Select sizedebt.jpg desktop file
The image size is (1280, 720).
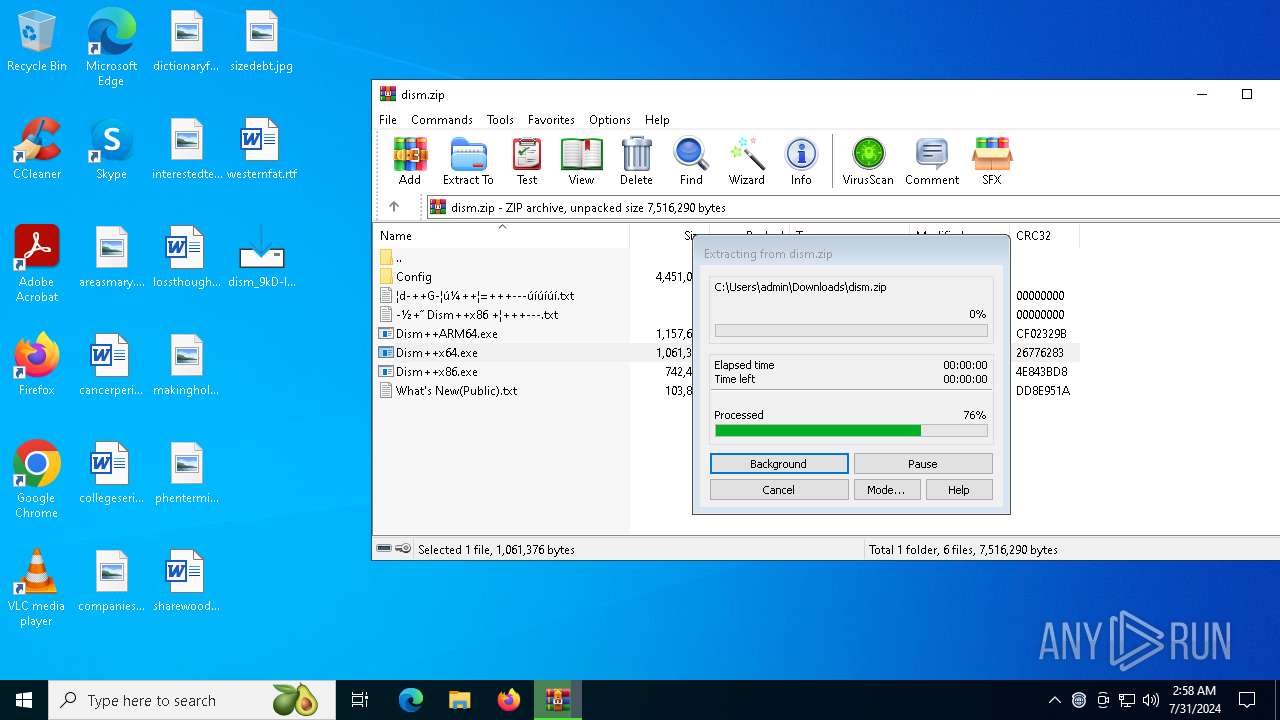pos(261,42)
